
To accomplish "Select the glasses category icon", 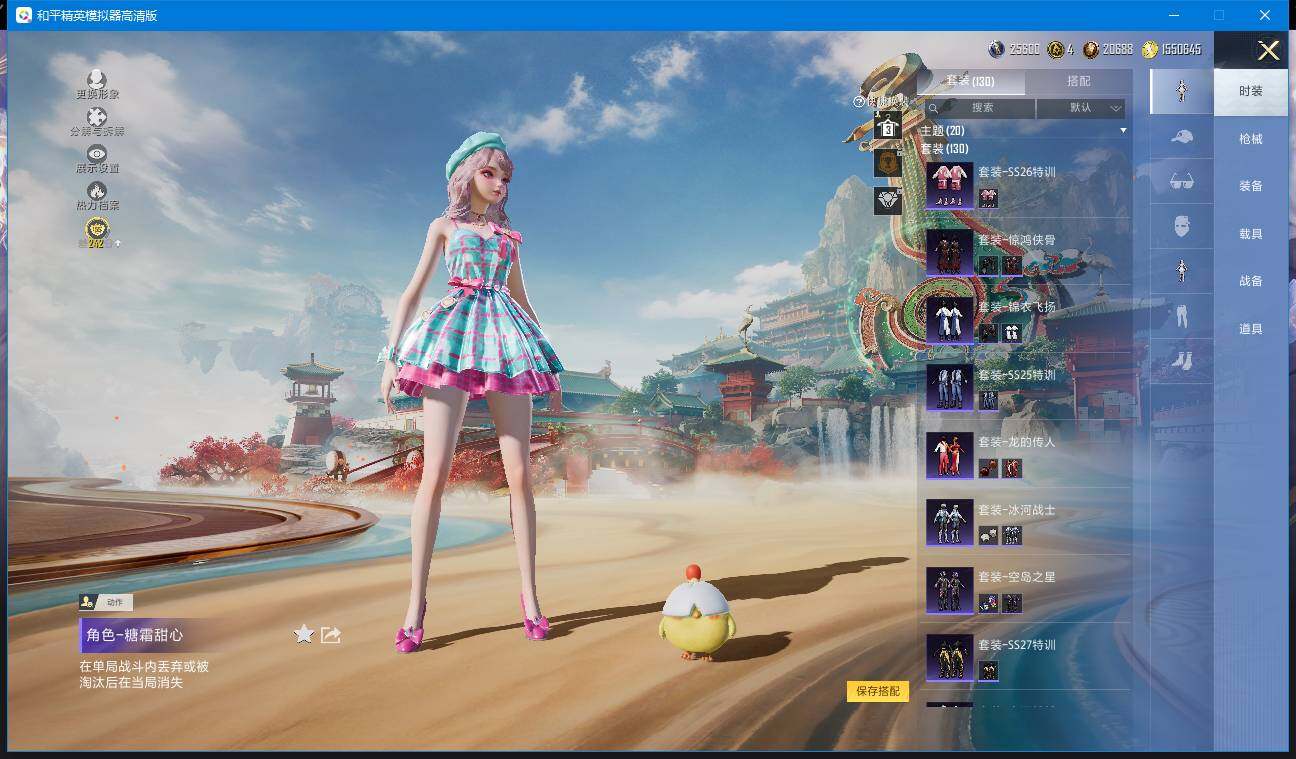I will pyautogui.click(x=1181, y=181).
